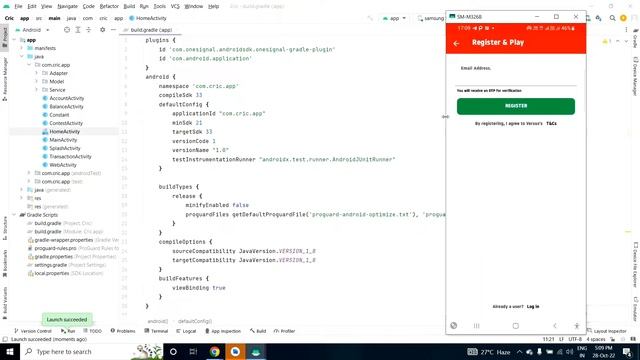This screenshot has width=640, height=360.
Task: Select ContestActivity in the project tree
Action: pos(66,123)
